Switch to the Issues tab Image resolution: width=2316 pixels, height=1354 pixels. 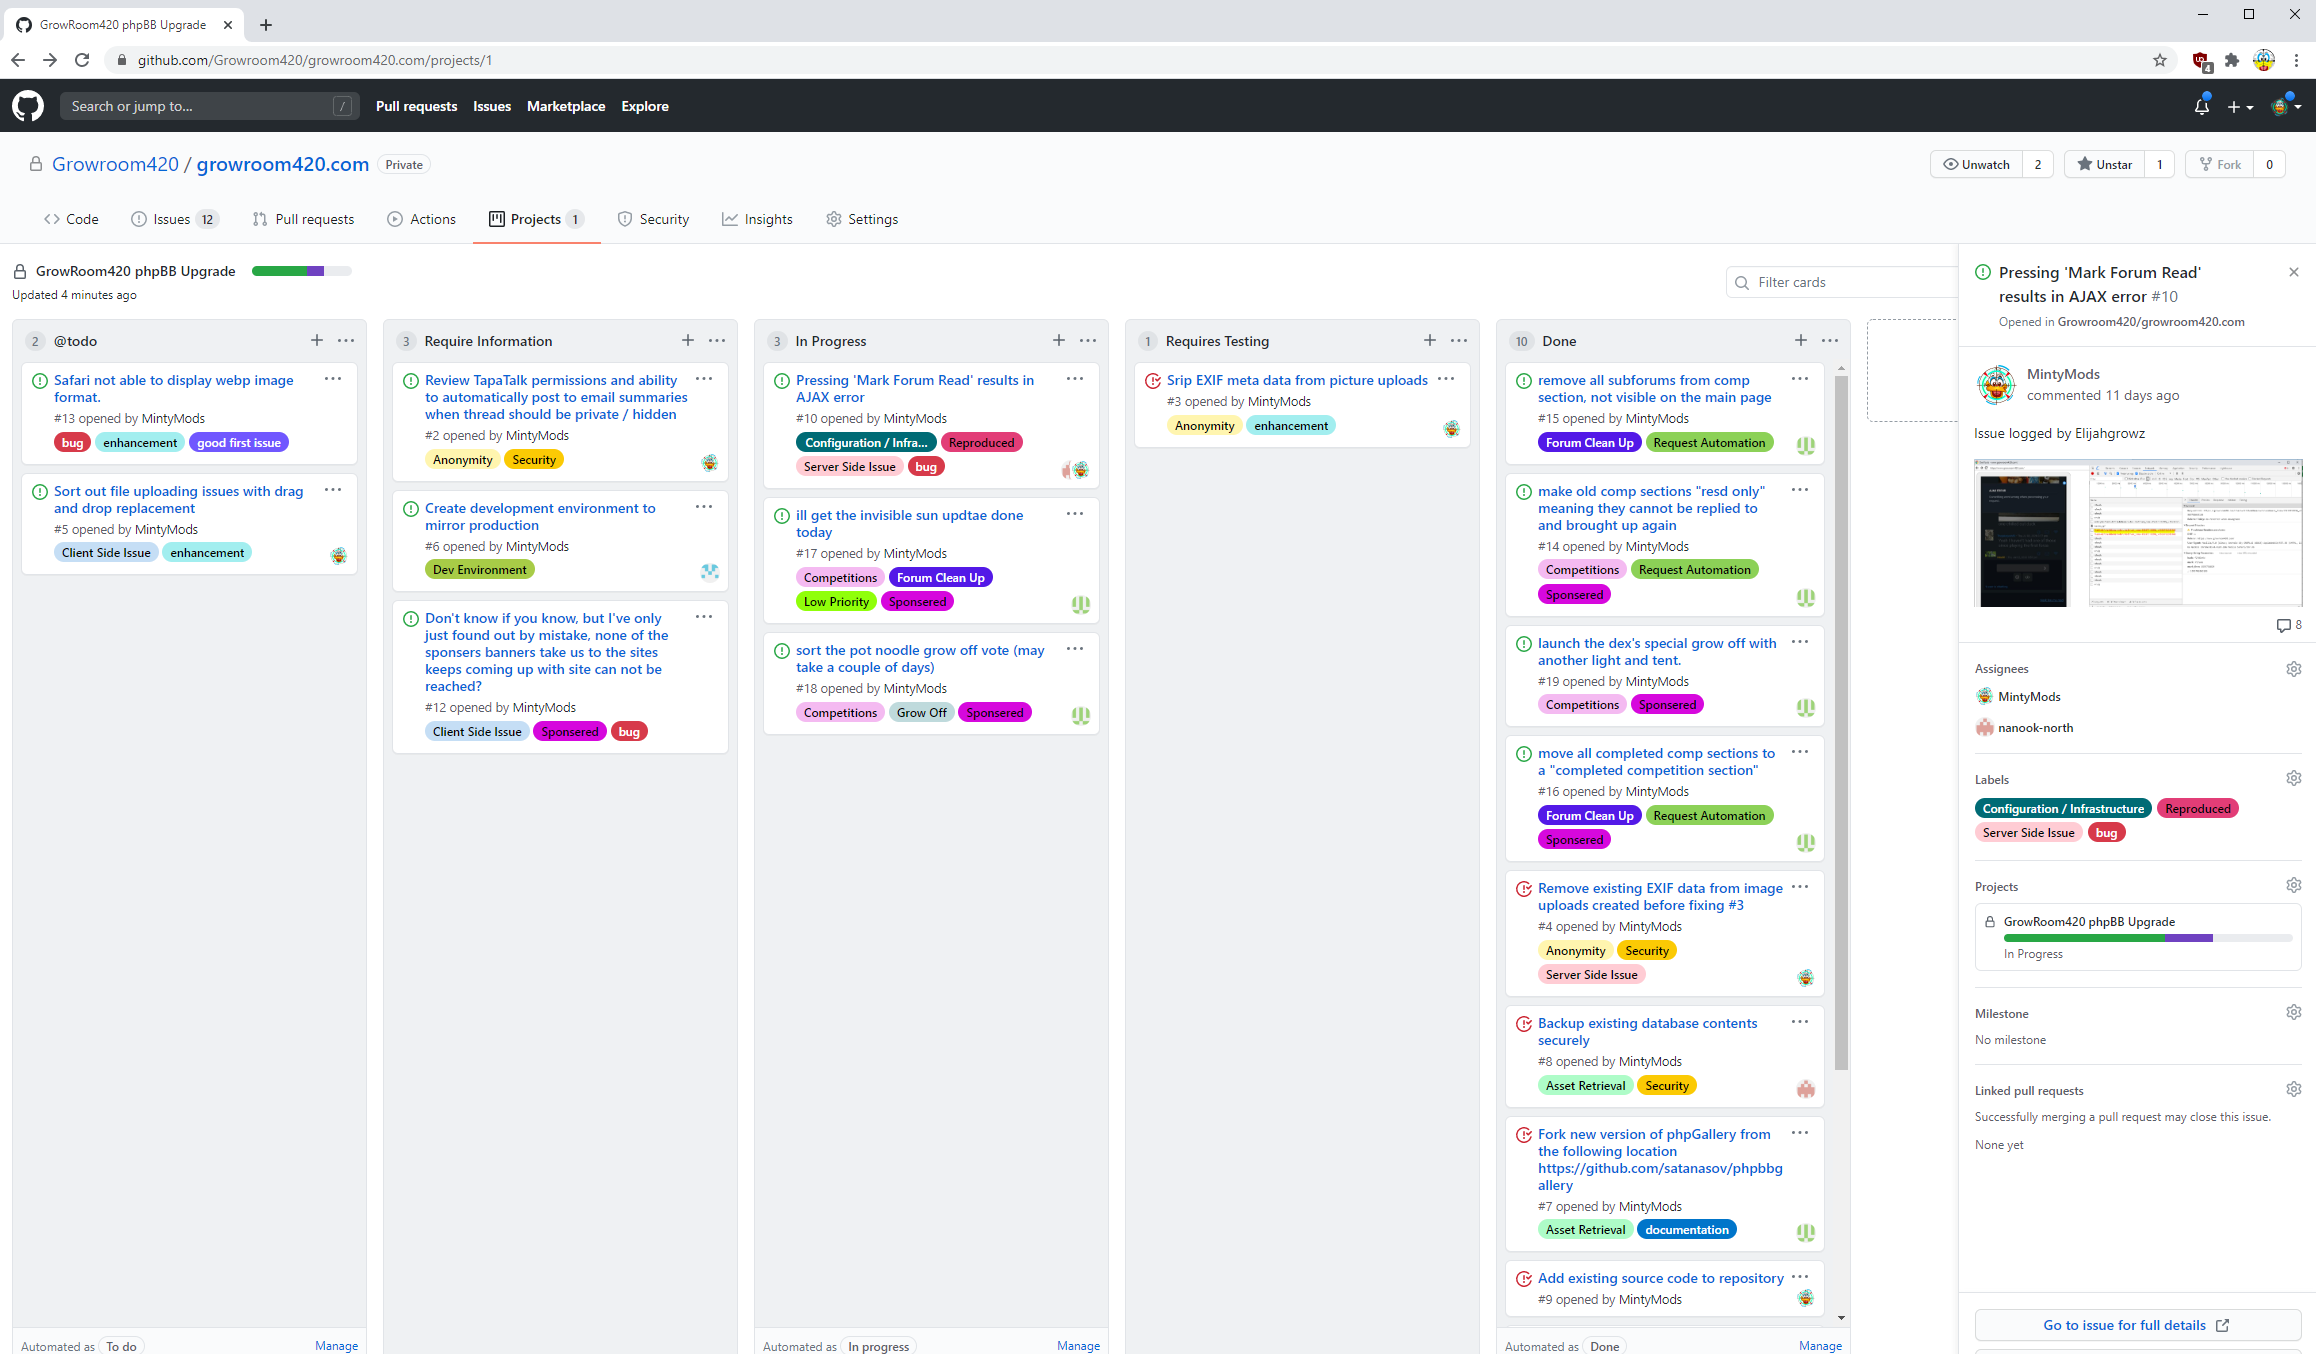172,219
